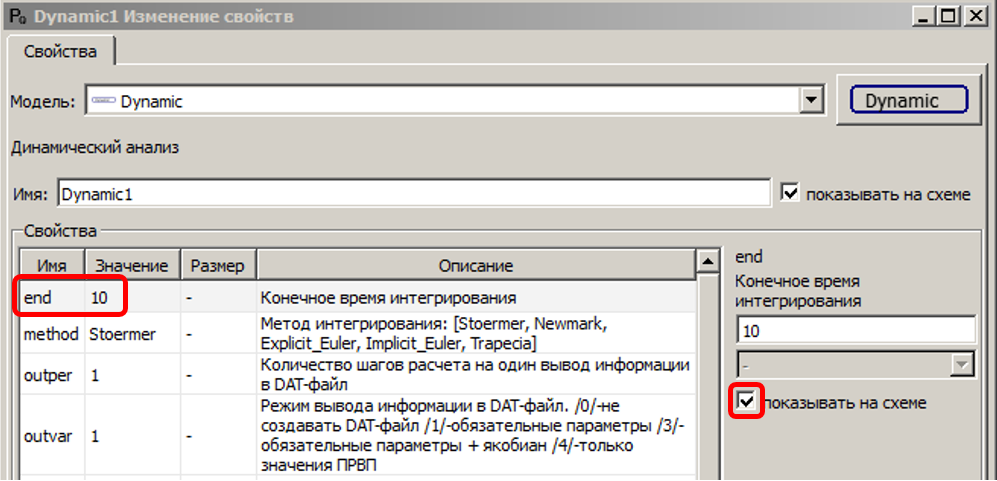Screen dimensions: 997x481
Task: Click the Описание column header
Action: tap(475, 265)
